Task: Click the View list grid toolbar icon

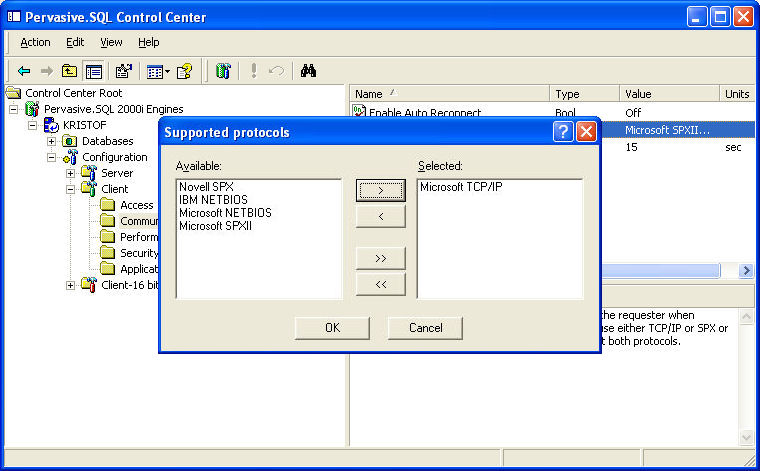Action: (x=155, y=72)
